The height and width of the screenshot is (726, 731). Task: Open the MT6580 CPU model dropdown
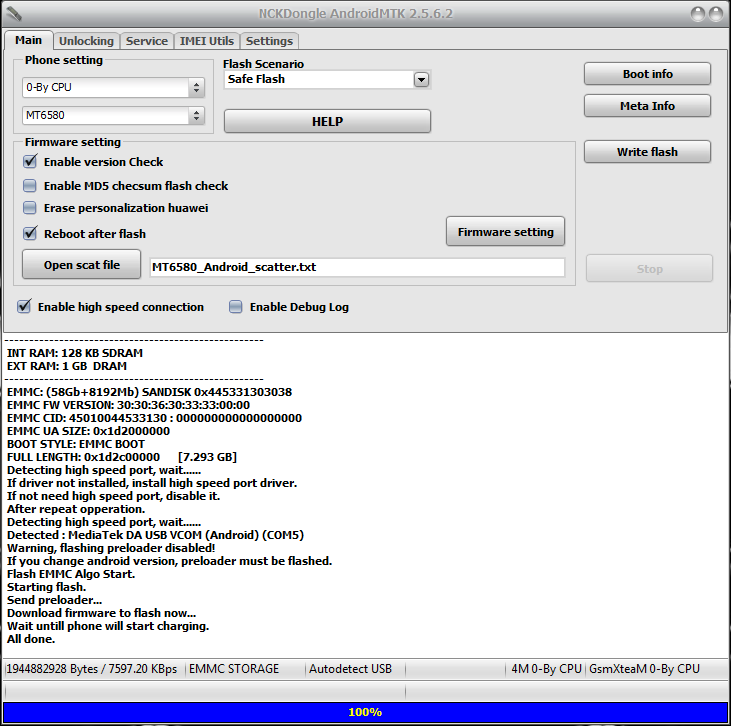[113, 115]
